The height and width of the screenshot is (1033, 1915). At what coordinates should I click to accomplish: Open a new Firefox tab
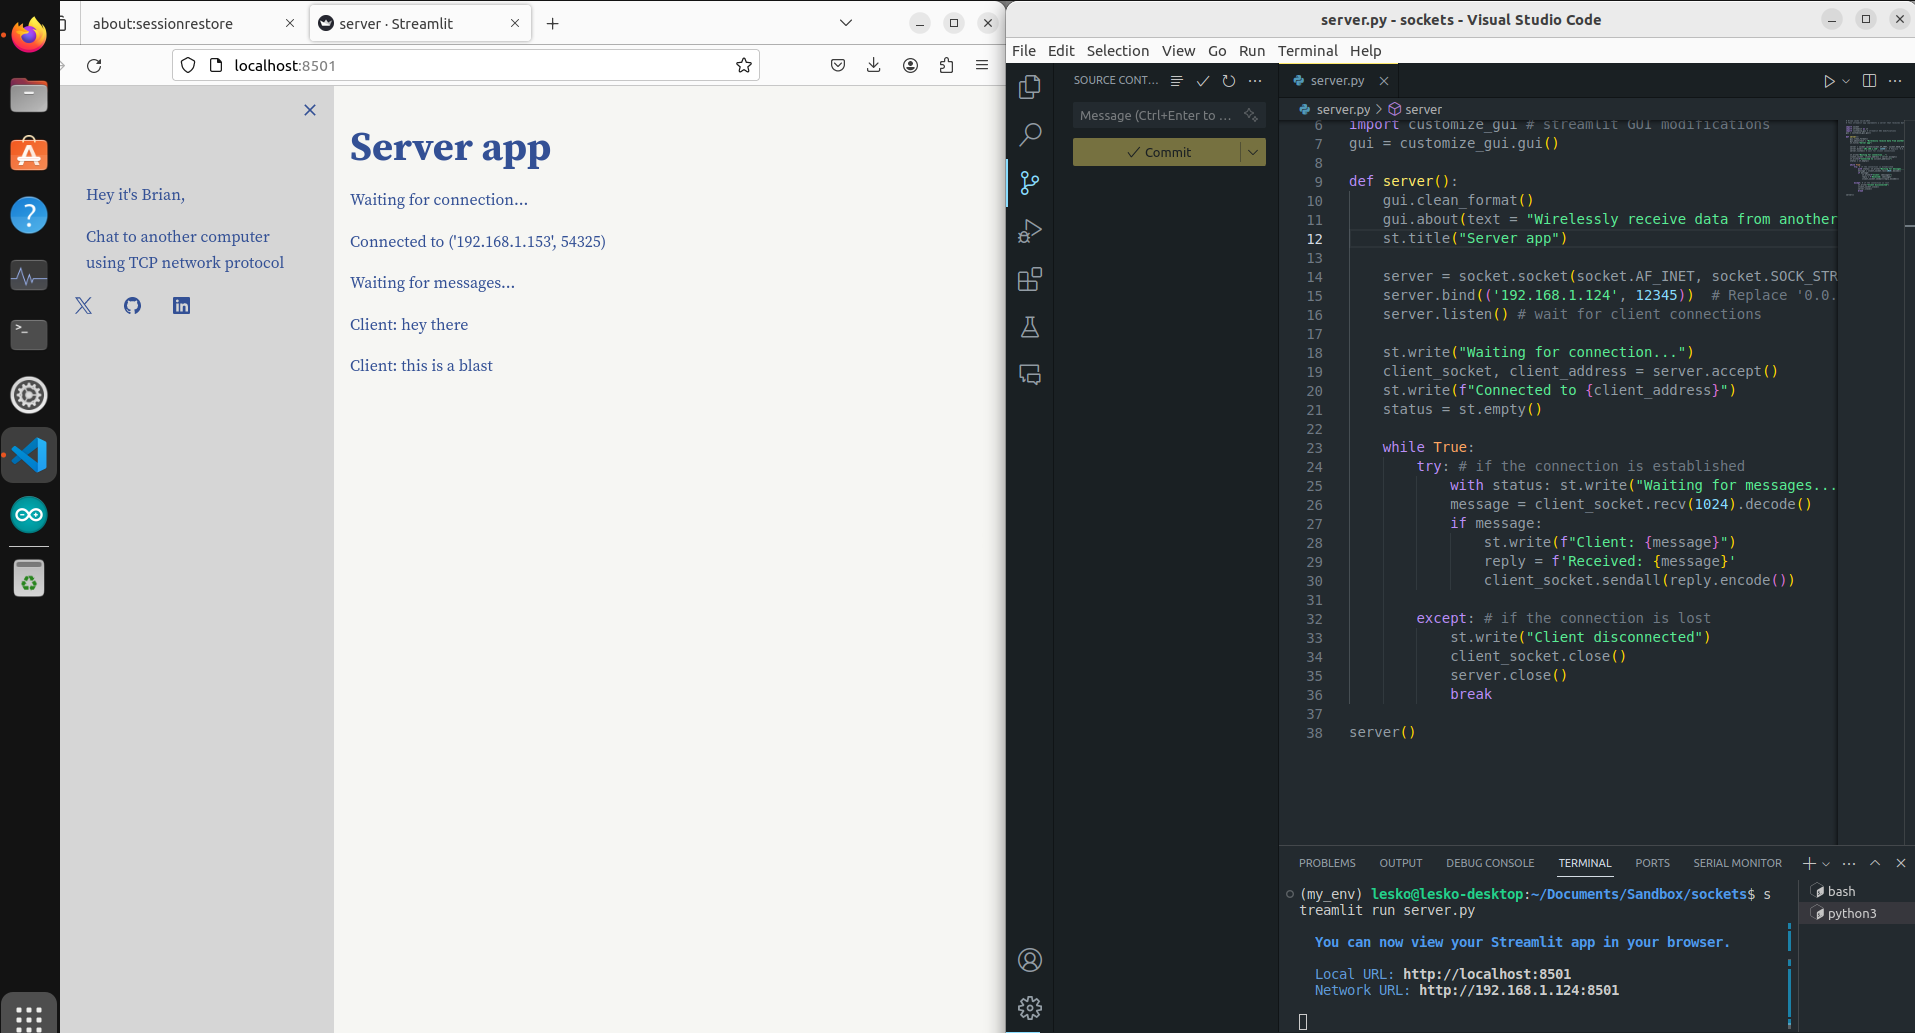(x=552, y=23)
